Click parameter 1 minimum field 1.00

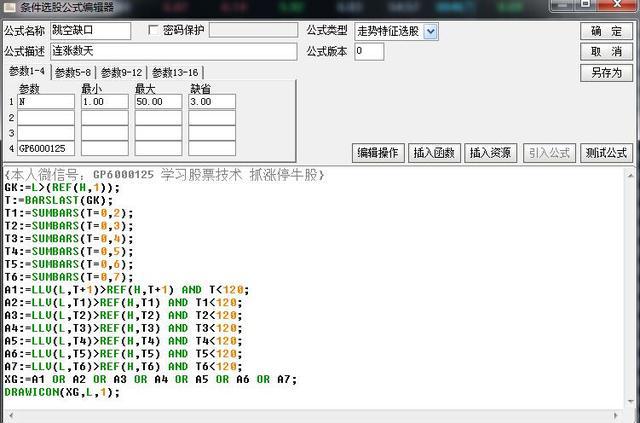105,102
